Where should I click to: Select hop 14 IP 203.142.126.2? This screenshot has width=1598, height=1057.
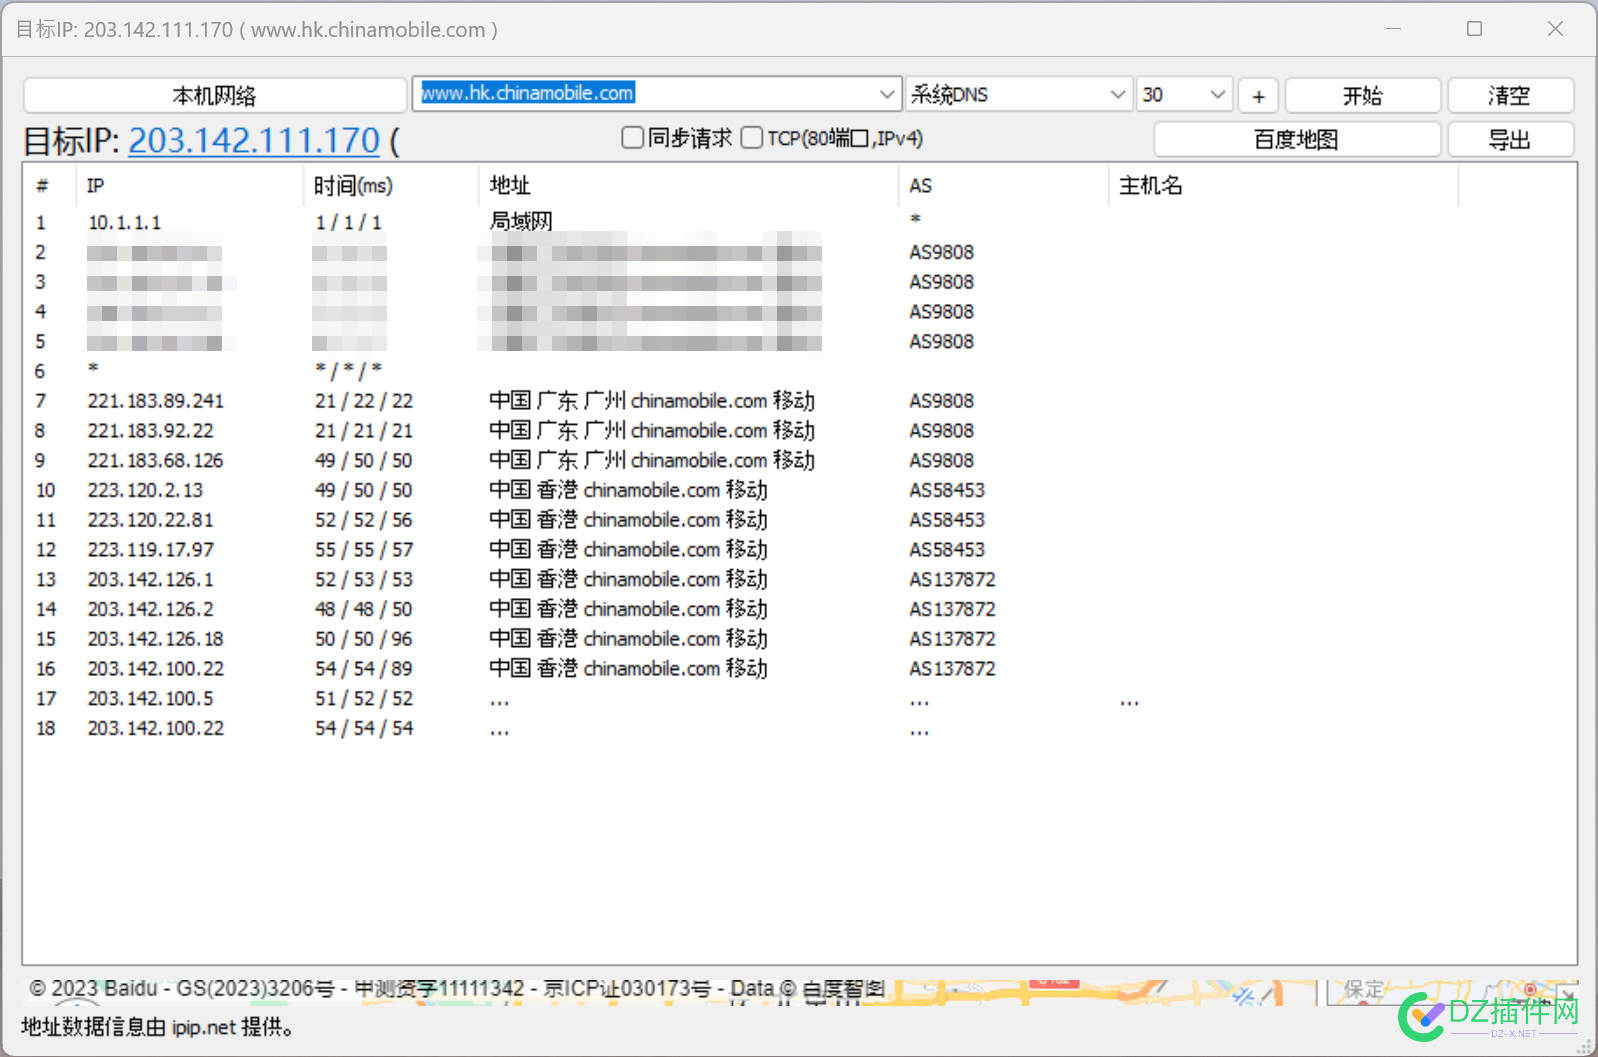150,609
